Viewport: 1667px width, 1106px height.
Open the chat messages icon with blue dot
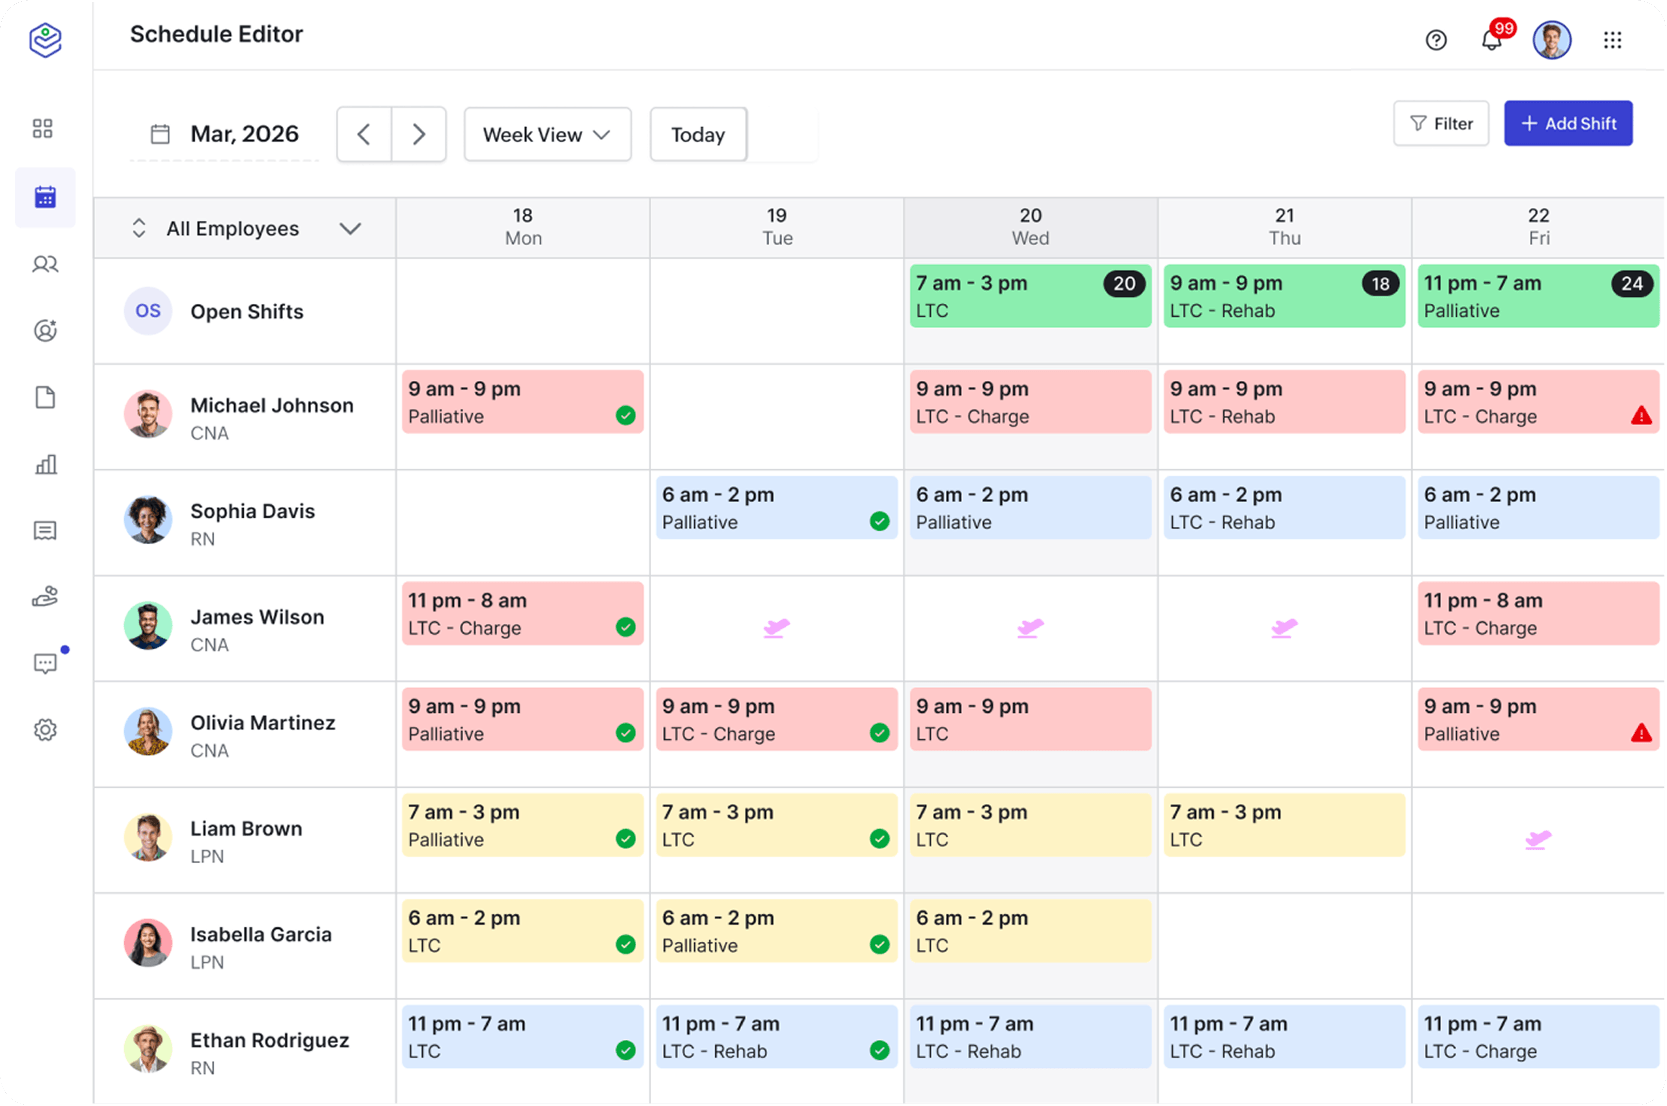coord(45,664)
